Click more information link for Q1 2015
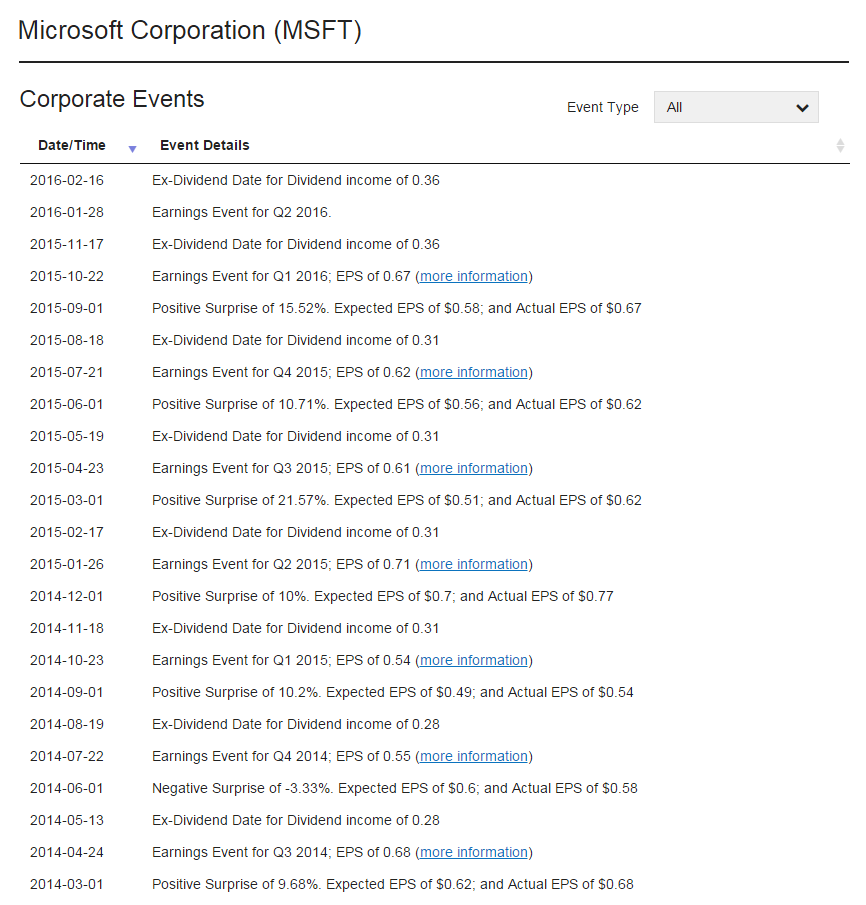The image size is (866, 905). (474, 661)
